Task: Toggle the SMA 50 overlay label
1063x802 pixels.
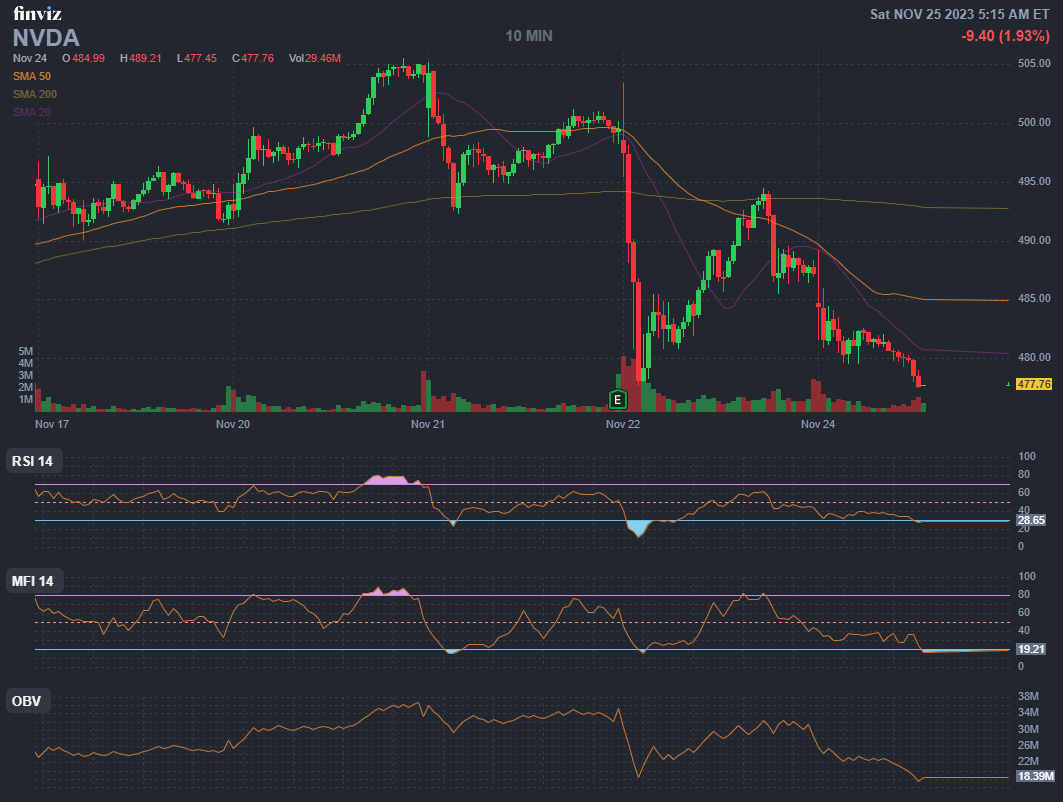Action: [x=32, y=76]
